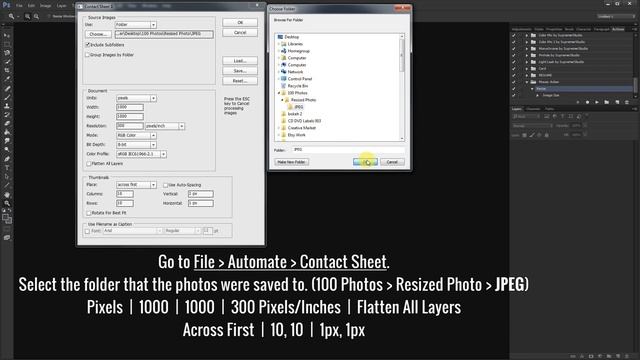
Task: Create new set in Actions panel
Action: coord(607,102)
